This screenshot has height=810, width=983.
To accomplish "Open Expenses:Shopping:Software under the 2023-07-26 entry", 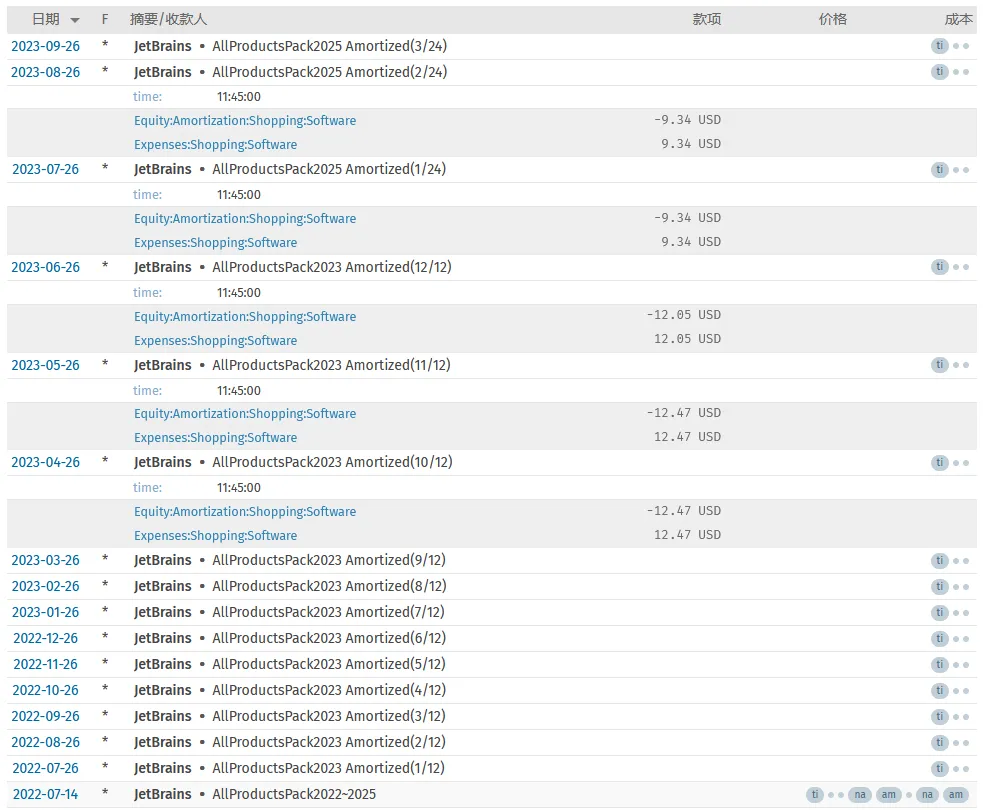I will pos(215,242).
